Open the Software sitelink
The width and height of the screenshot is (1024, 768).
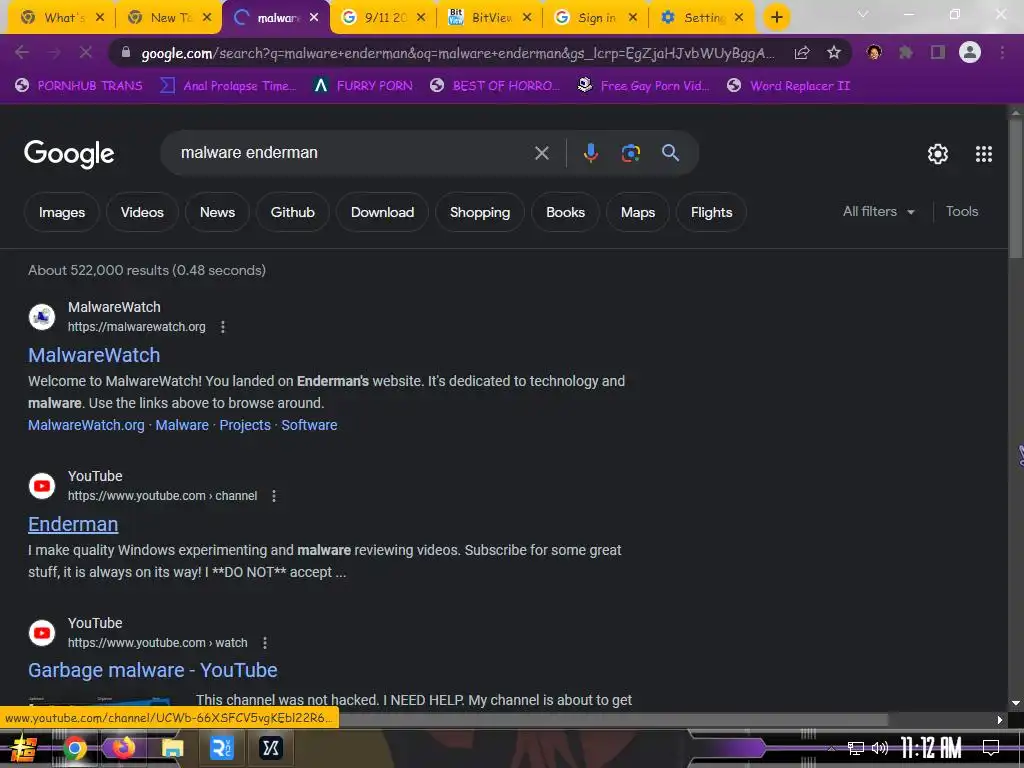click(309, 425)
